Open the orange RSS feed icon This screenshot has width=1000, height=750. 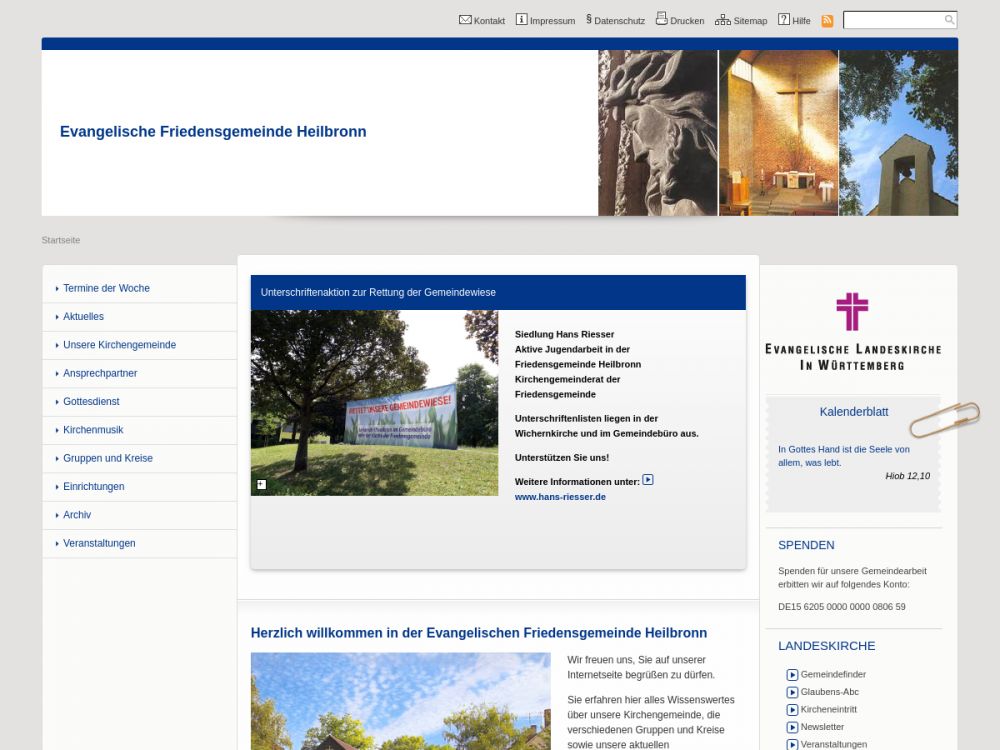(827, 21)
